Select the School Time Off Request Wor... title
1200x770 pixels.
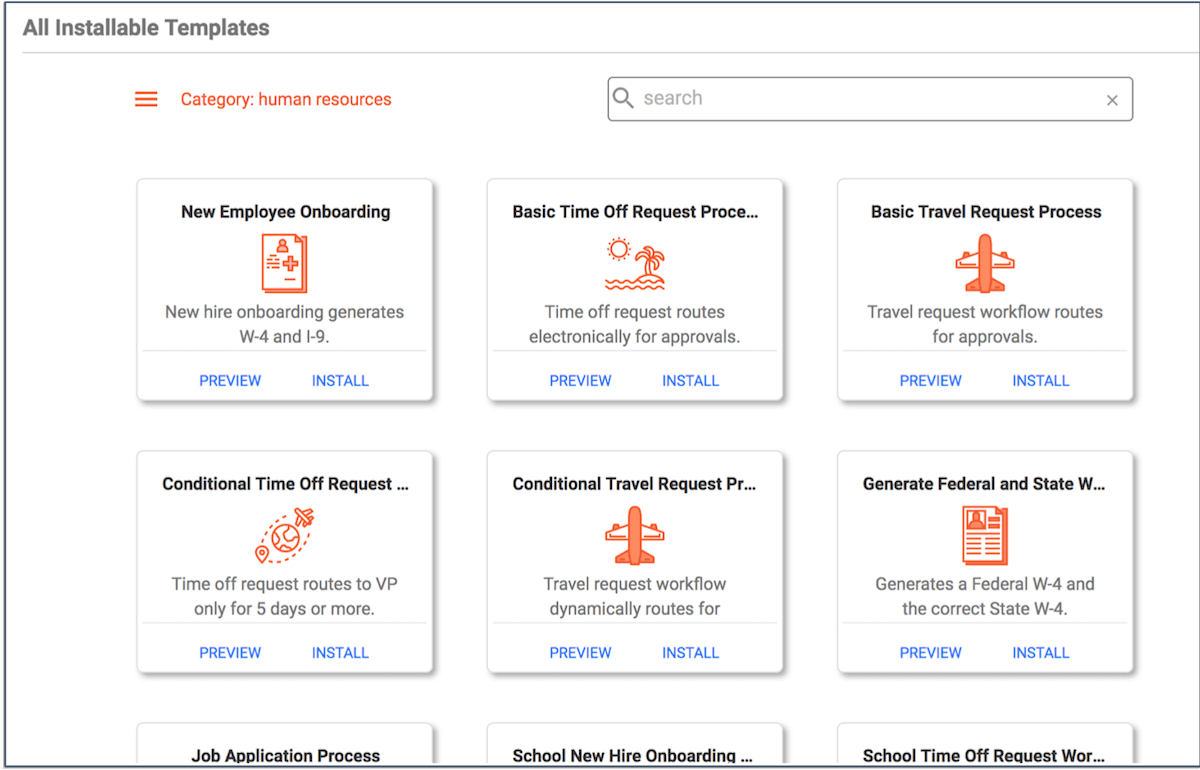(985, 756)
